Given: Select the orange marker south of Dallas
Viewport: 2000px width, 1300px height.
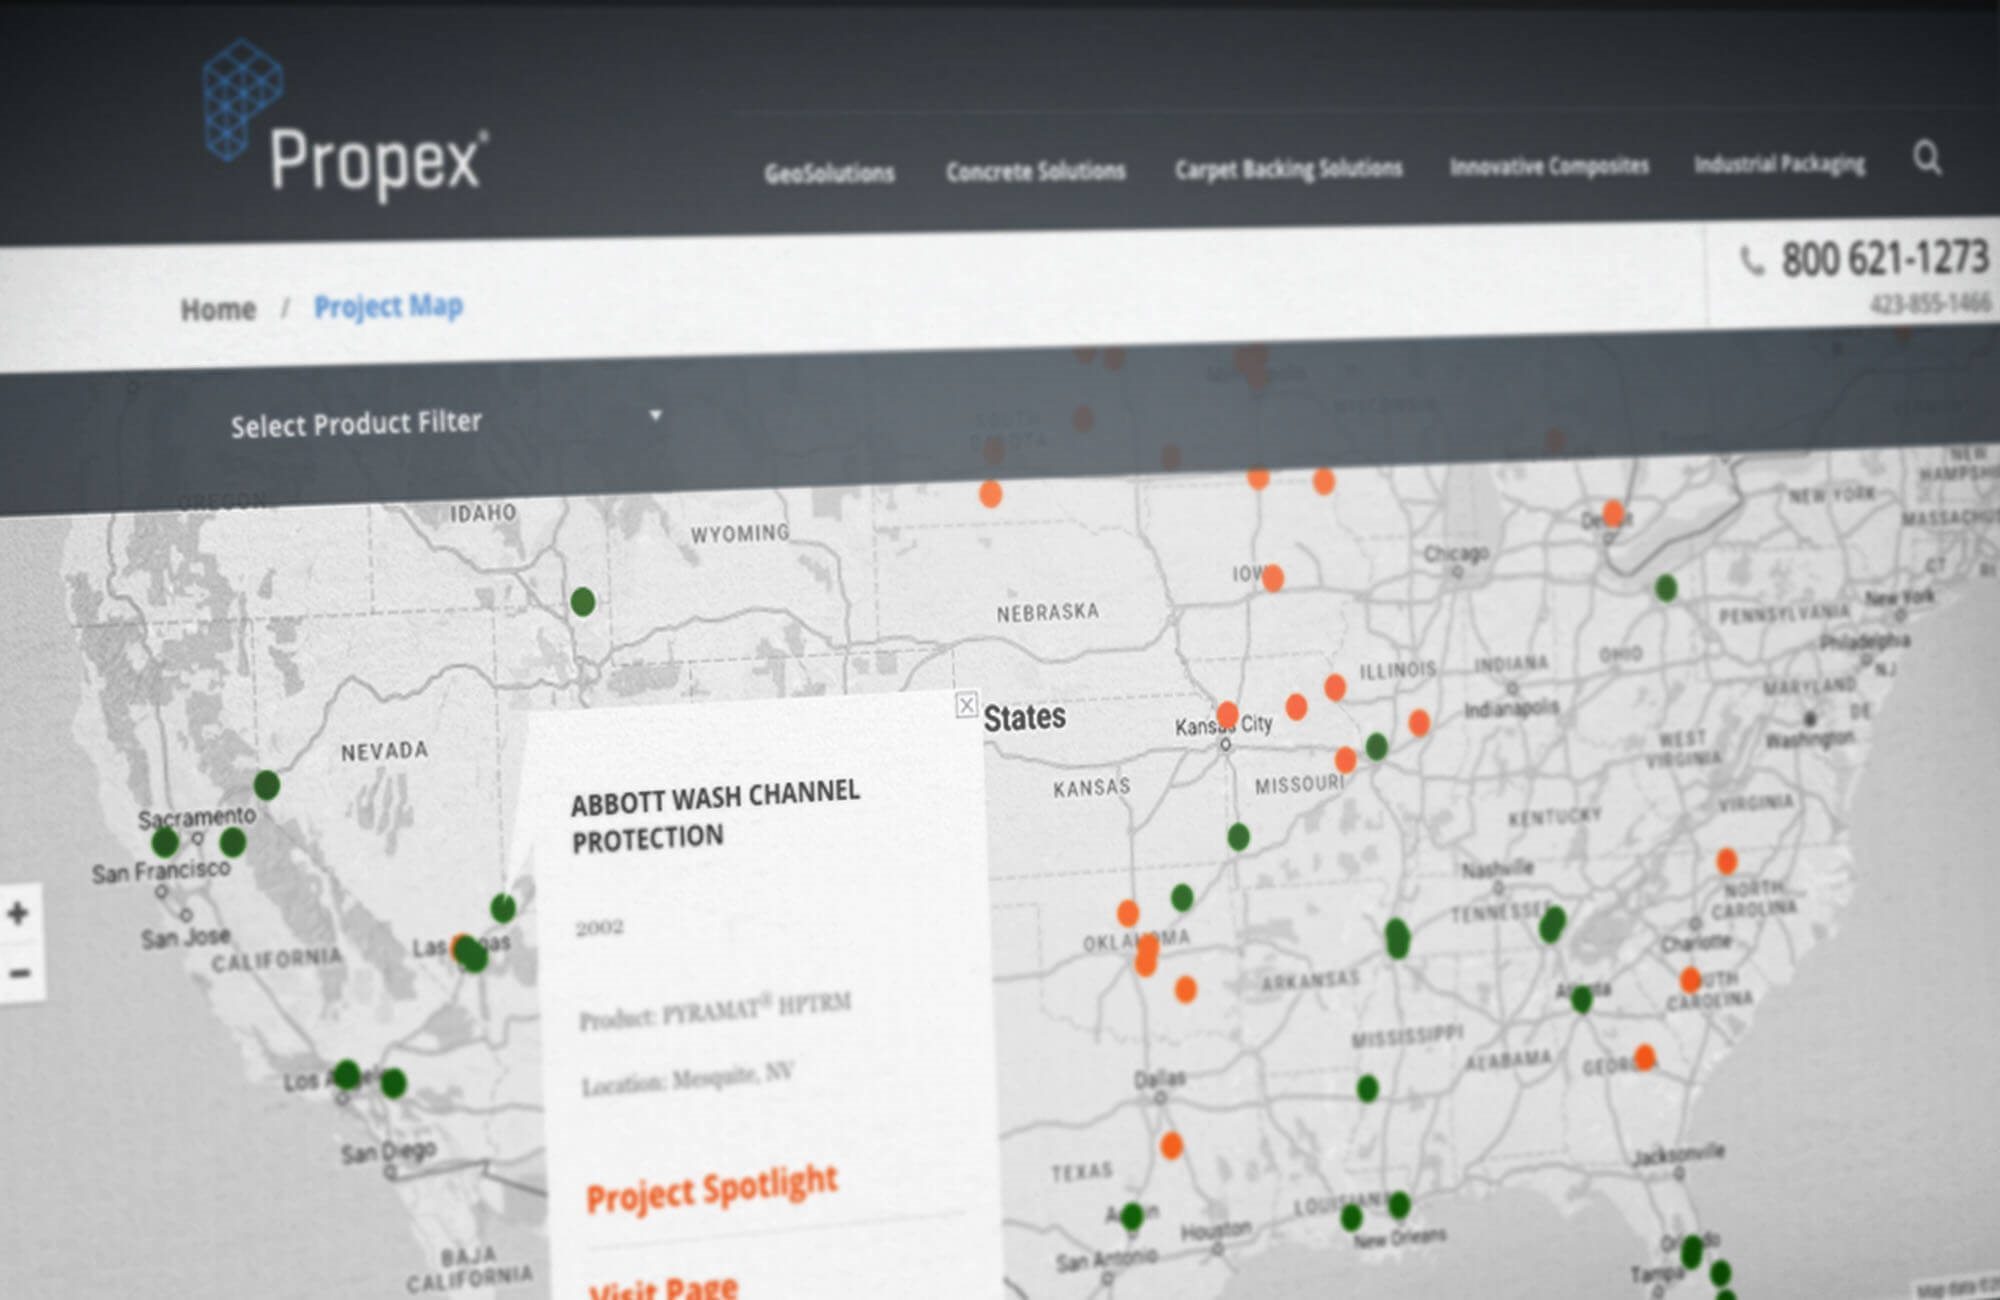Looking at the screenshot, I should pyautogui.click(x=1171, y=1146).
